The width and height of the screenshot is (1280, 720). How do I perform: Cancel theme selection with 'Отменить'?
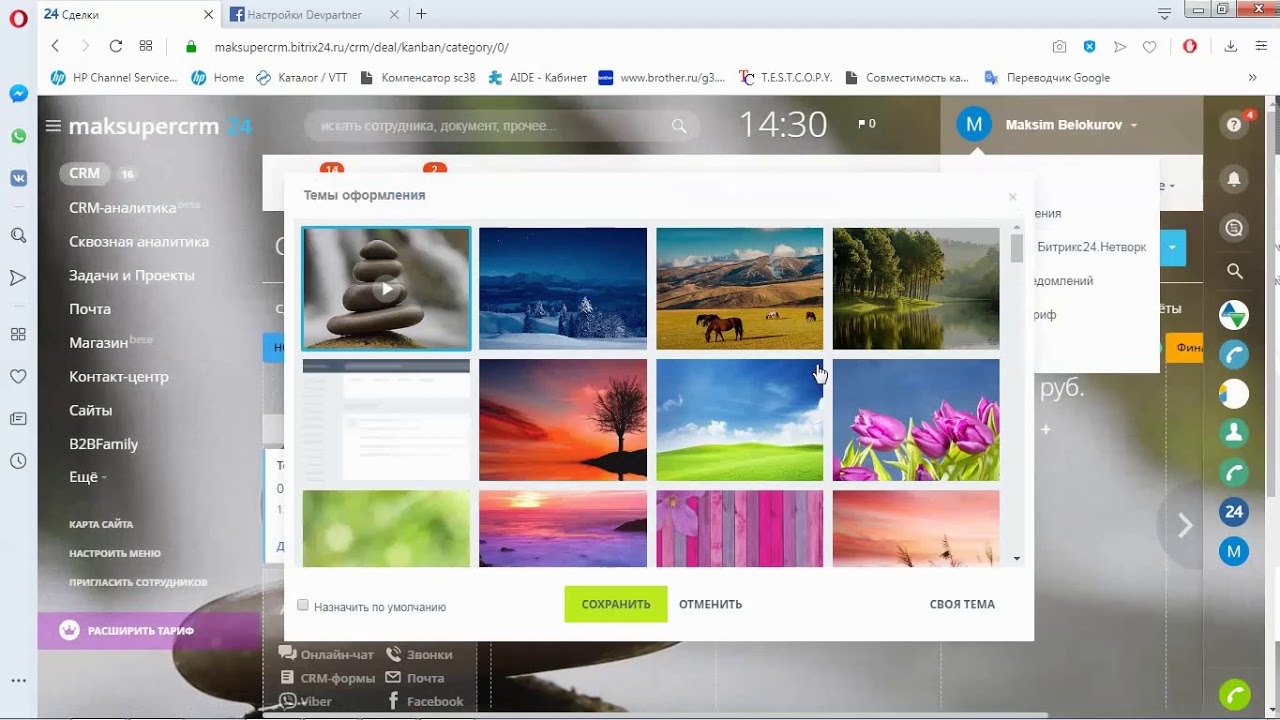(710, 604)
